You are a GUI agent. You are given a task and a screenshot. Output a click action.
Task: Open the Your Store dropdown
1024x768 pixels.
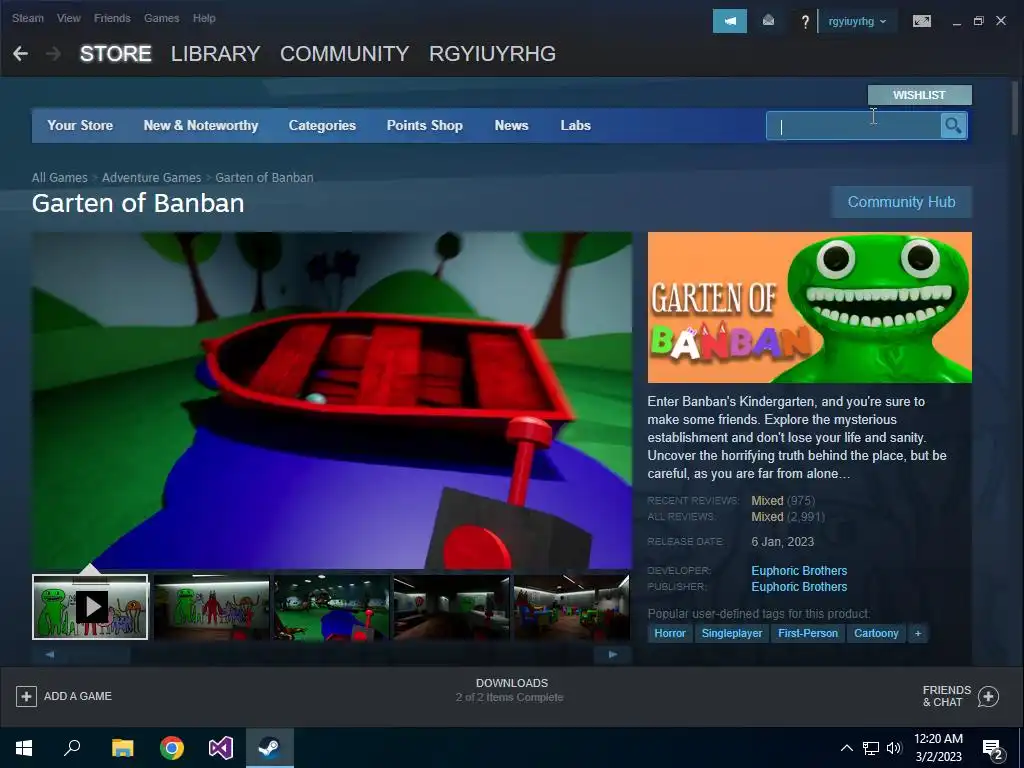80,125
